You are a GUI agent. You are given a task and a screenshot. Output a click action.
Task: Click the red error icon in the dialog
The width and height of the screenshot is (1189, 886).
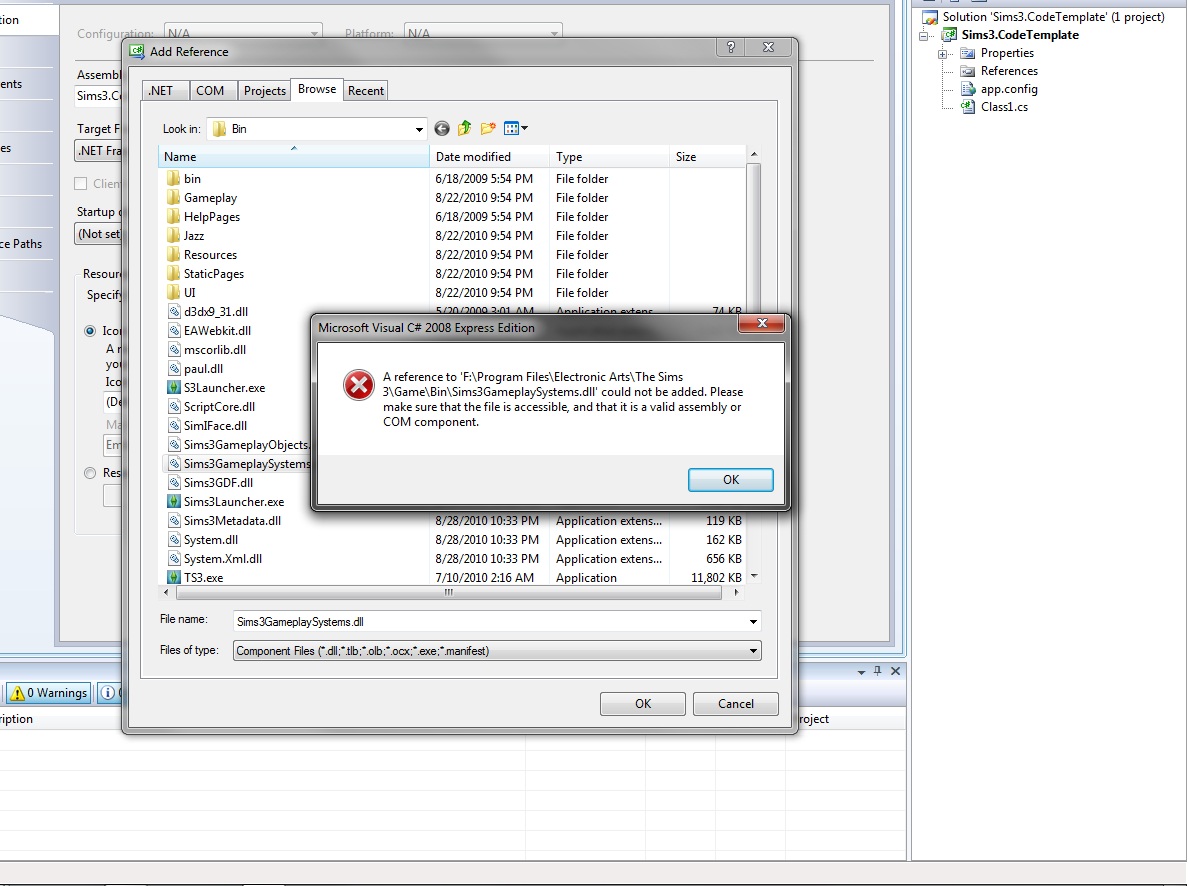358,385
